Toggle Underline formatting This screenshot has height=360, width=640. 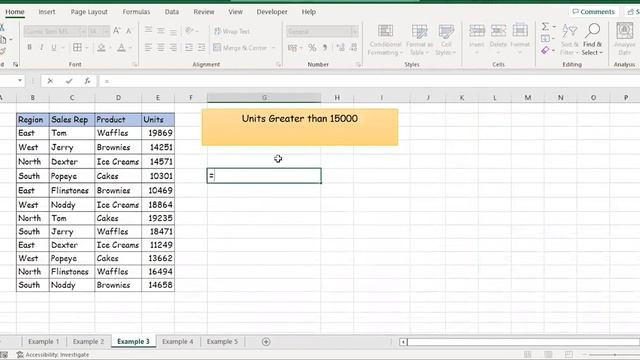pos(53,47)
